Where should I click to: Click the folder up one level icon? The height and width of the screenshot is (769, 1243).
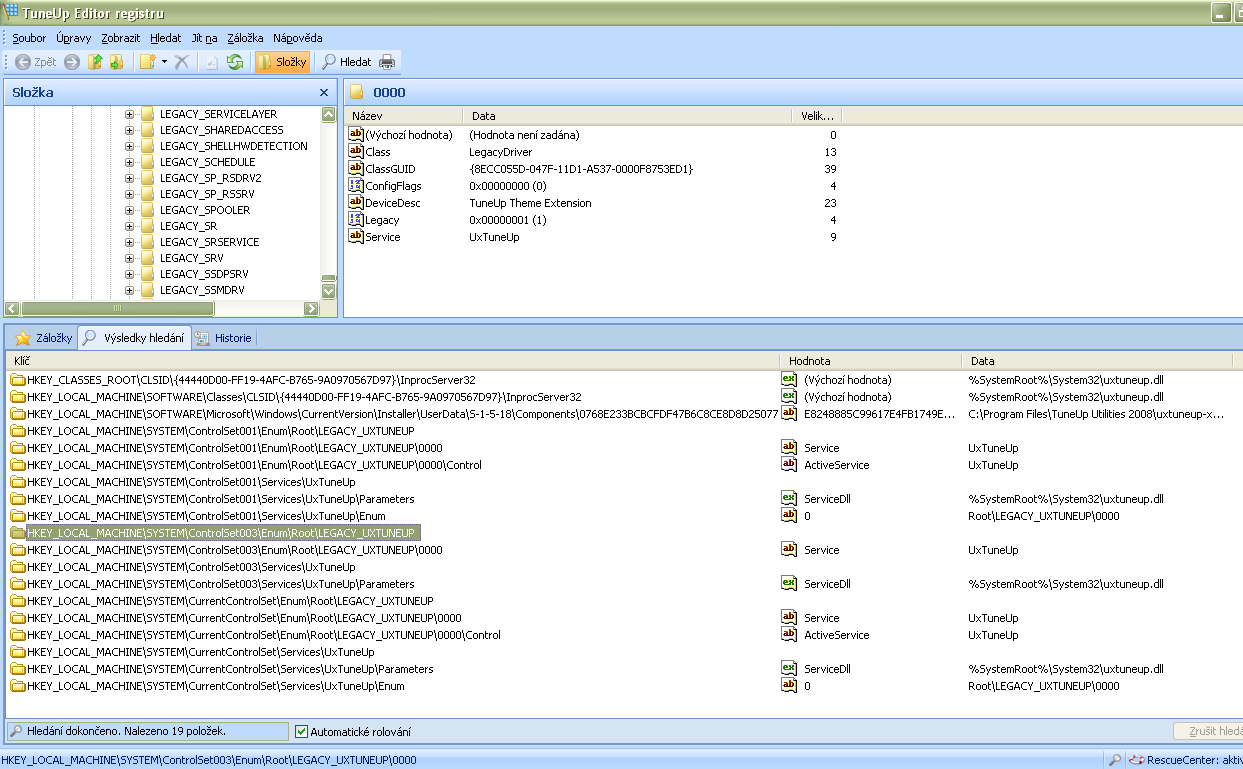(96, 62)
